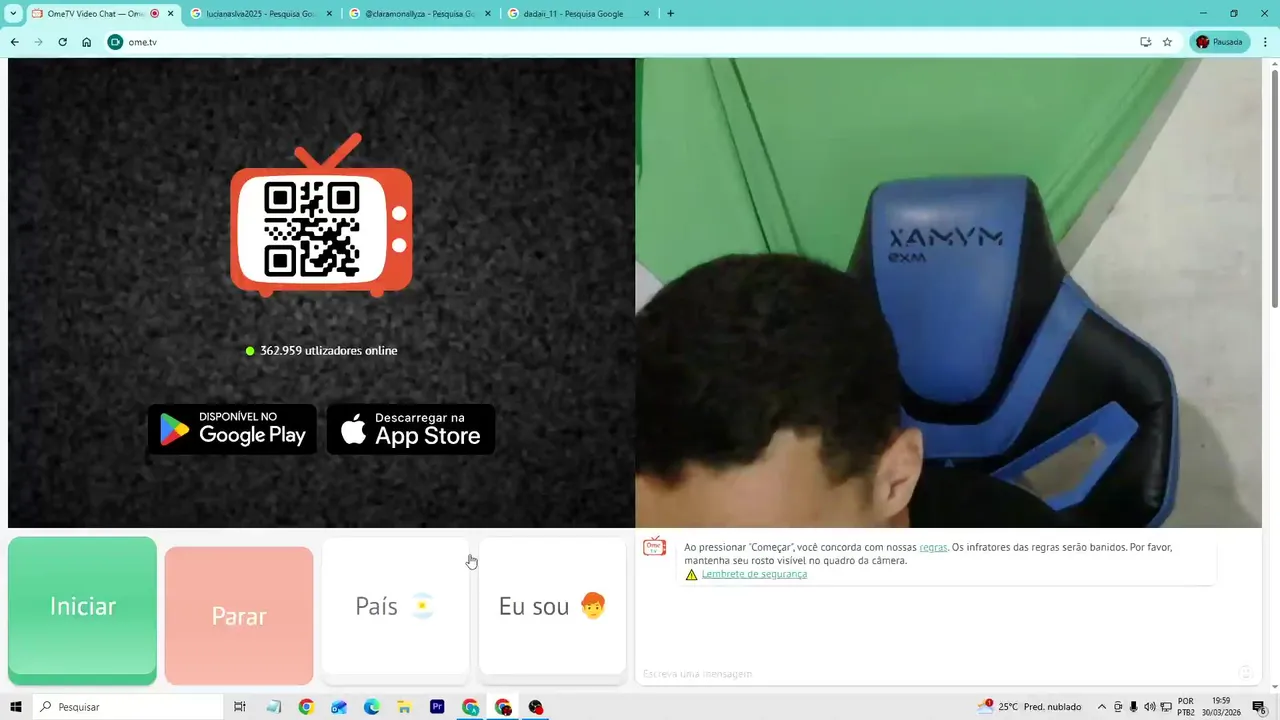
Task: Open the network connection tray icon
Action: (1165, 707)
